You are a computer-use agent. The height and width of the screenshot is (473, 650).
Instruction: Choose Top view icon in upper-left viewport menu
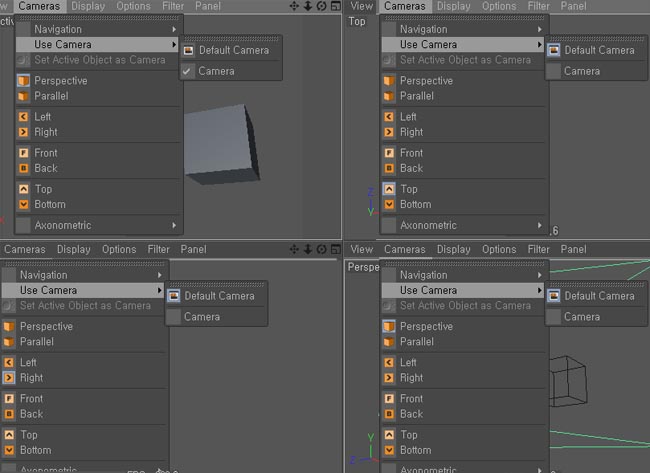(24, 189)
